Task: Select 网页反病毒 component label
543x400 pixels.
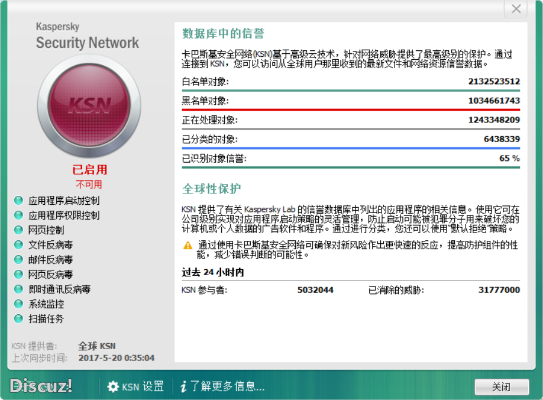Action: tap(51, 275)
